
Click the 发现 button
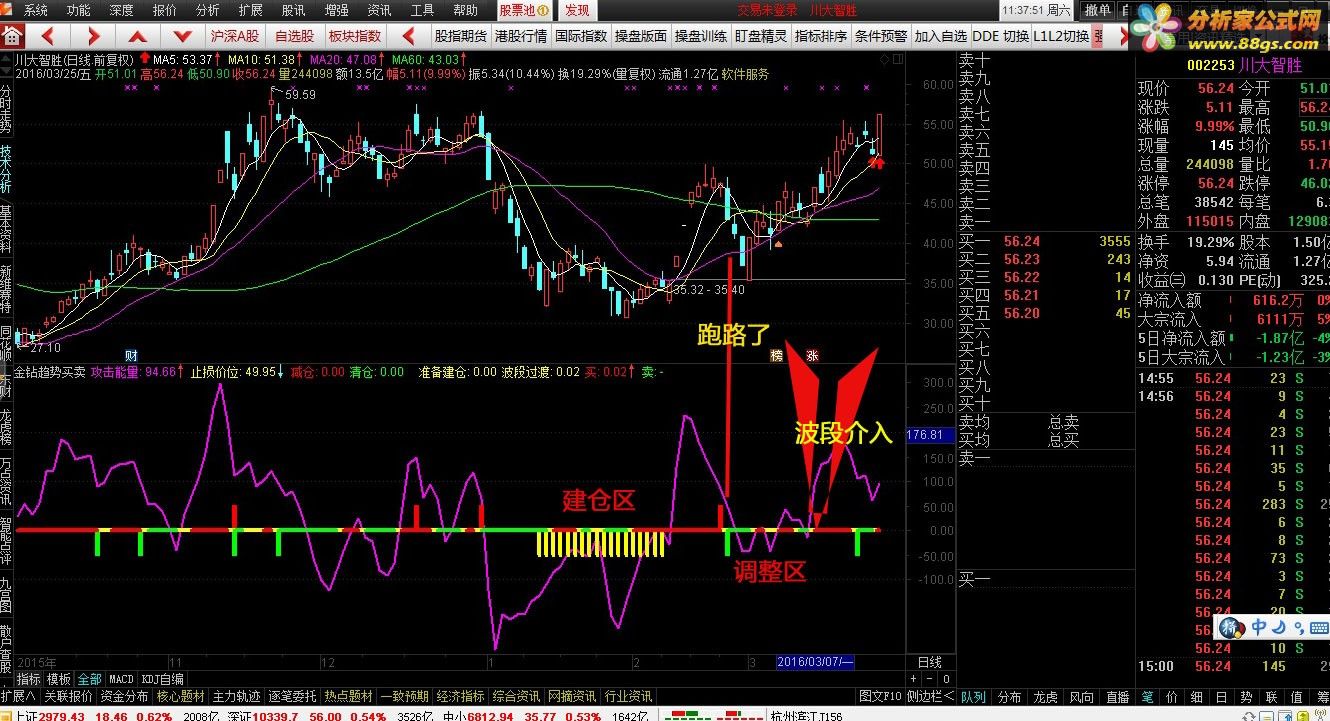pyautogui.click(x=577, y=10)
